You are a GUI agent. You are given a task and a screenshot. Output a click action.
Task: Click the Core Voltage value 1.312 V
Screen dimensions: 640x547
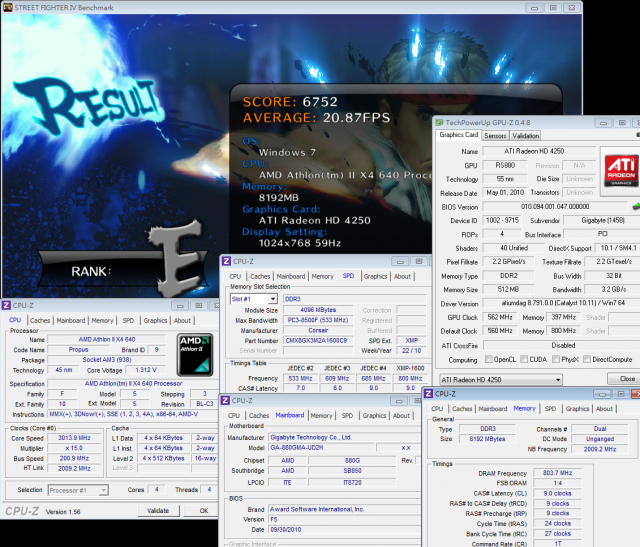point(146,370)
